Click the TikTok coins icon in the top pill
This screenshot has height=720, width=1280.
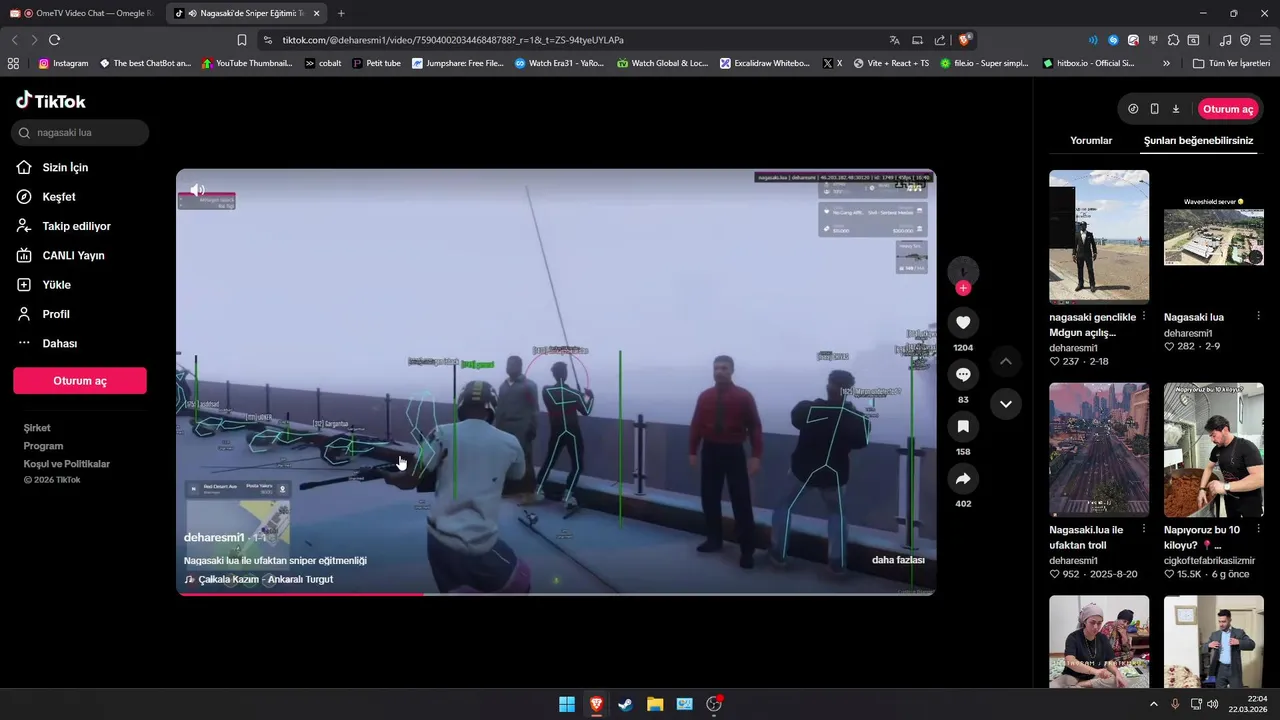pyautogui.click(x=1133, y=109)
